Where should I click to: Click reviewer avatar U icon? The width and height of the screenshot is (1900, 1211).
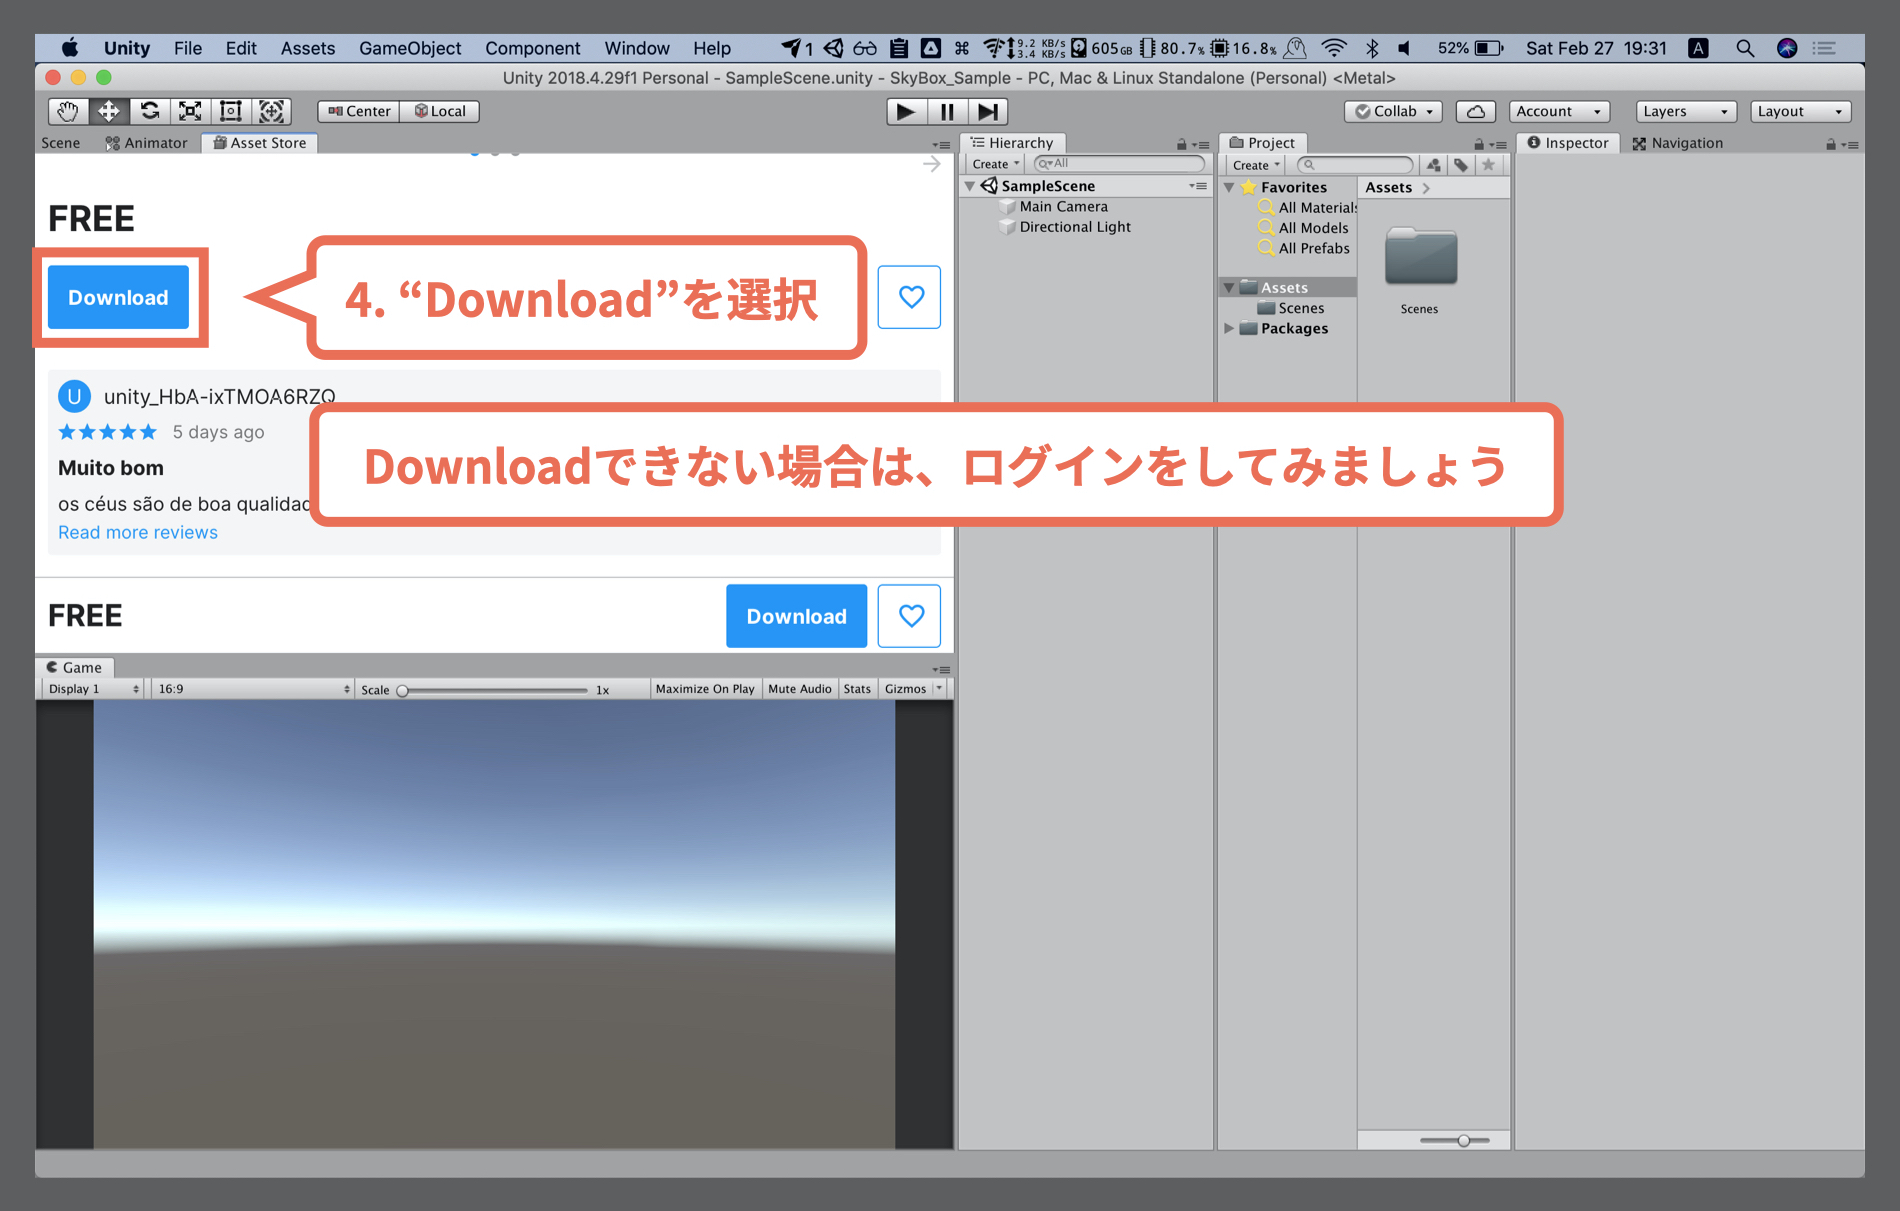(x=74, y=397)
